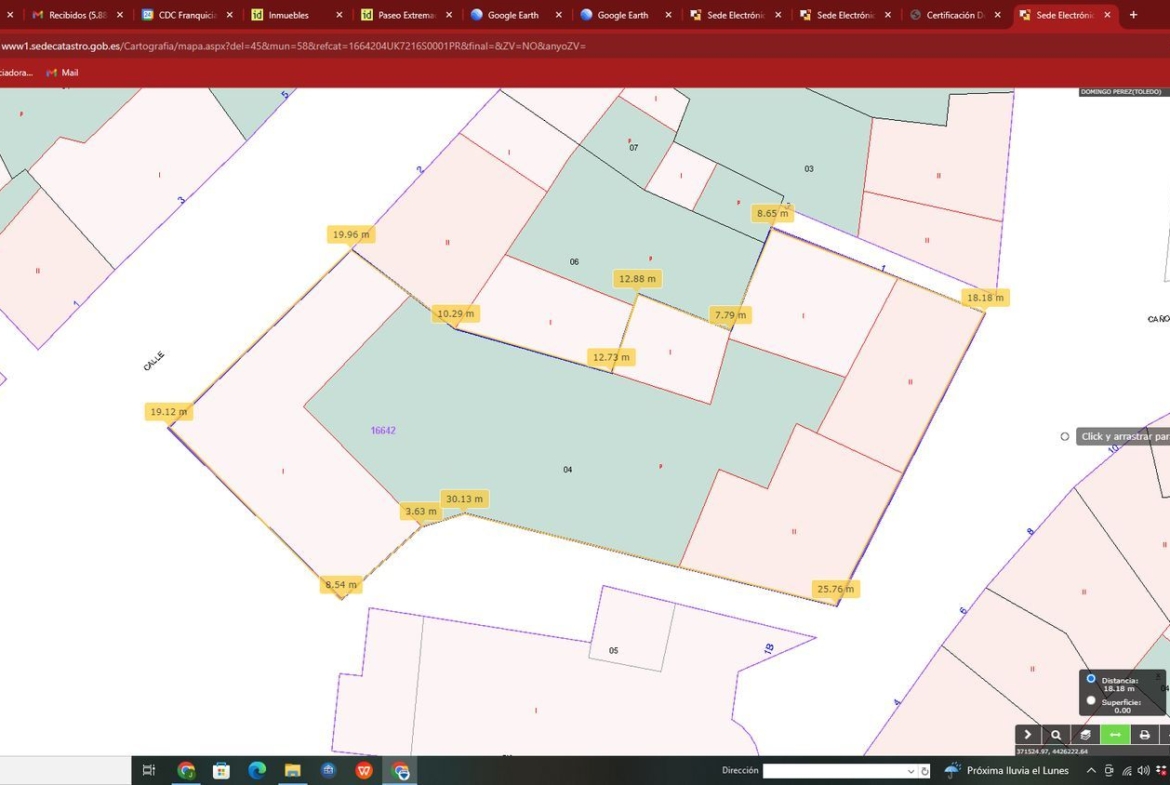Screen dimensions: 1170x785
Task: Switch to the Inmuebles tab
Action: click(289, 15)
